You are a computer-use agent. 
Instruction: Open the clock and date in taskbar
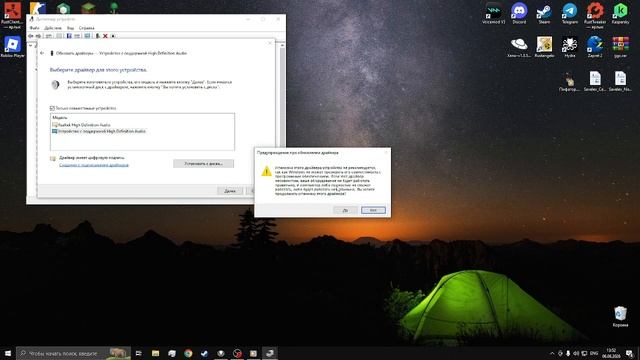tap(611, 353)
